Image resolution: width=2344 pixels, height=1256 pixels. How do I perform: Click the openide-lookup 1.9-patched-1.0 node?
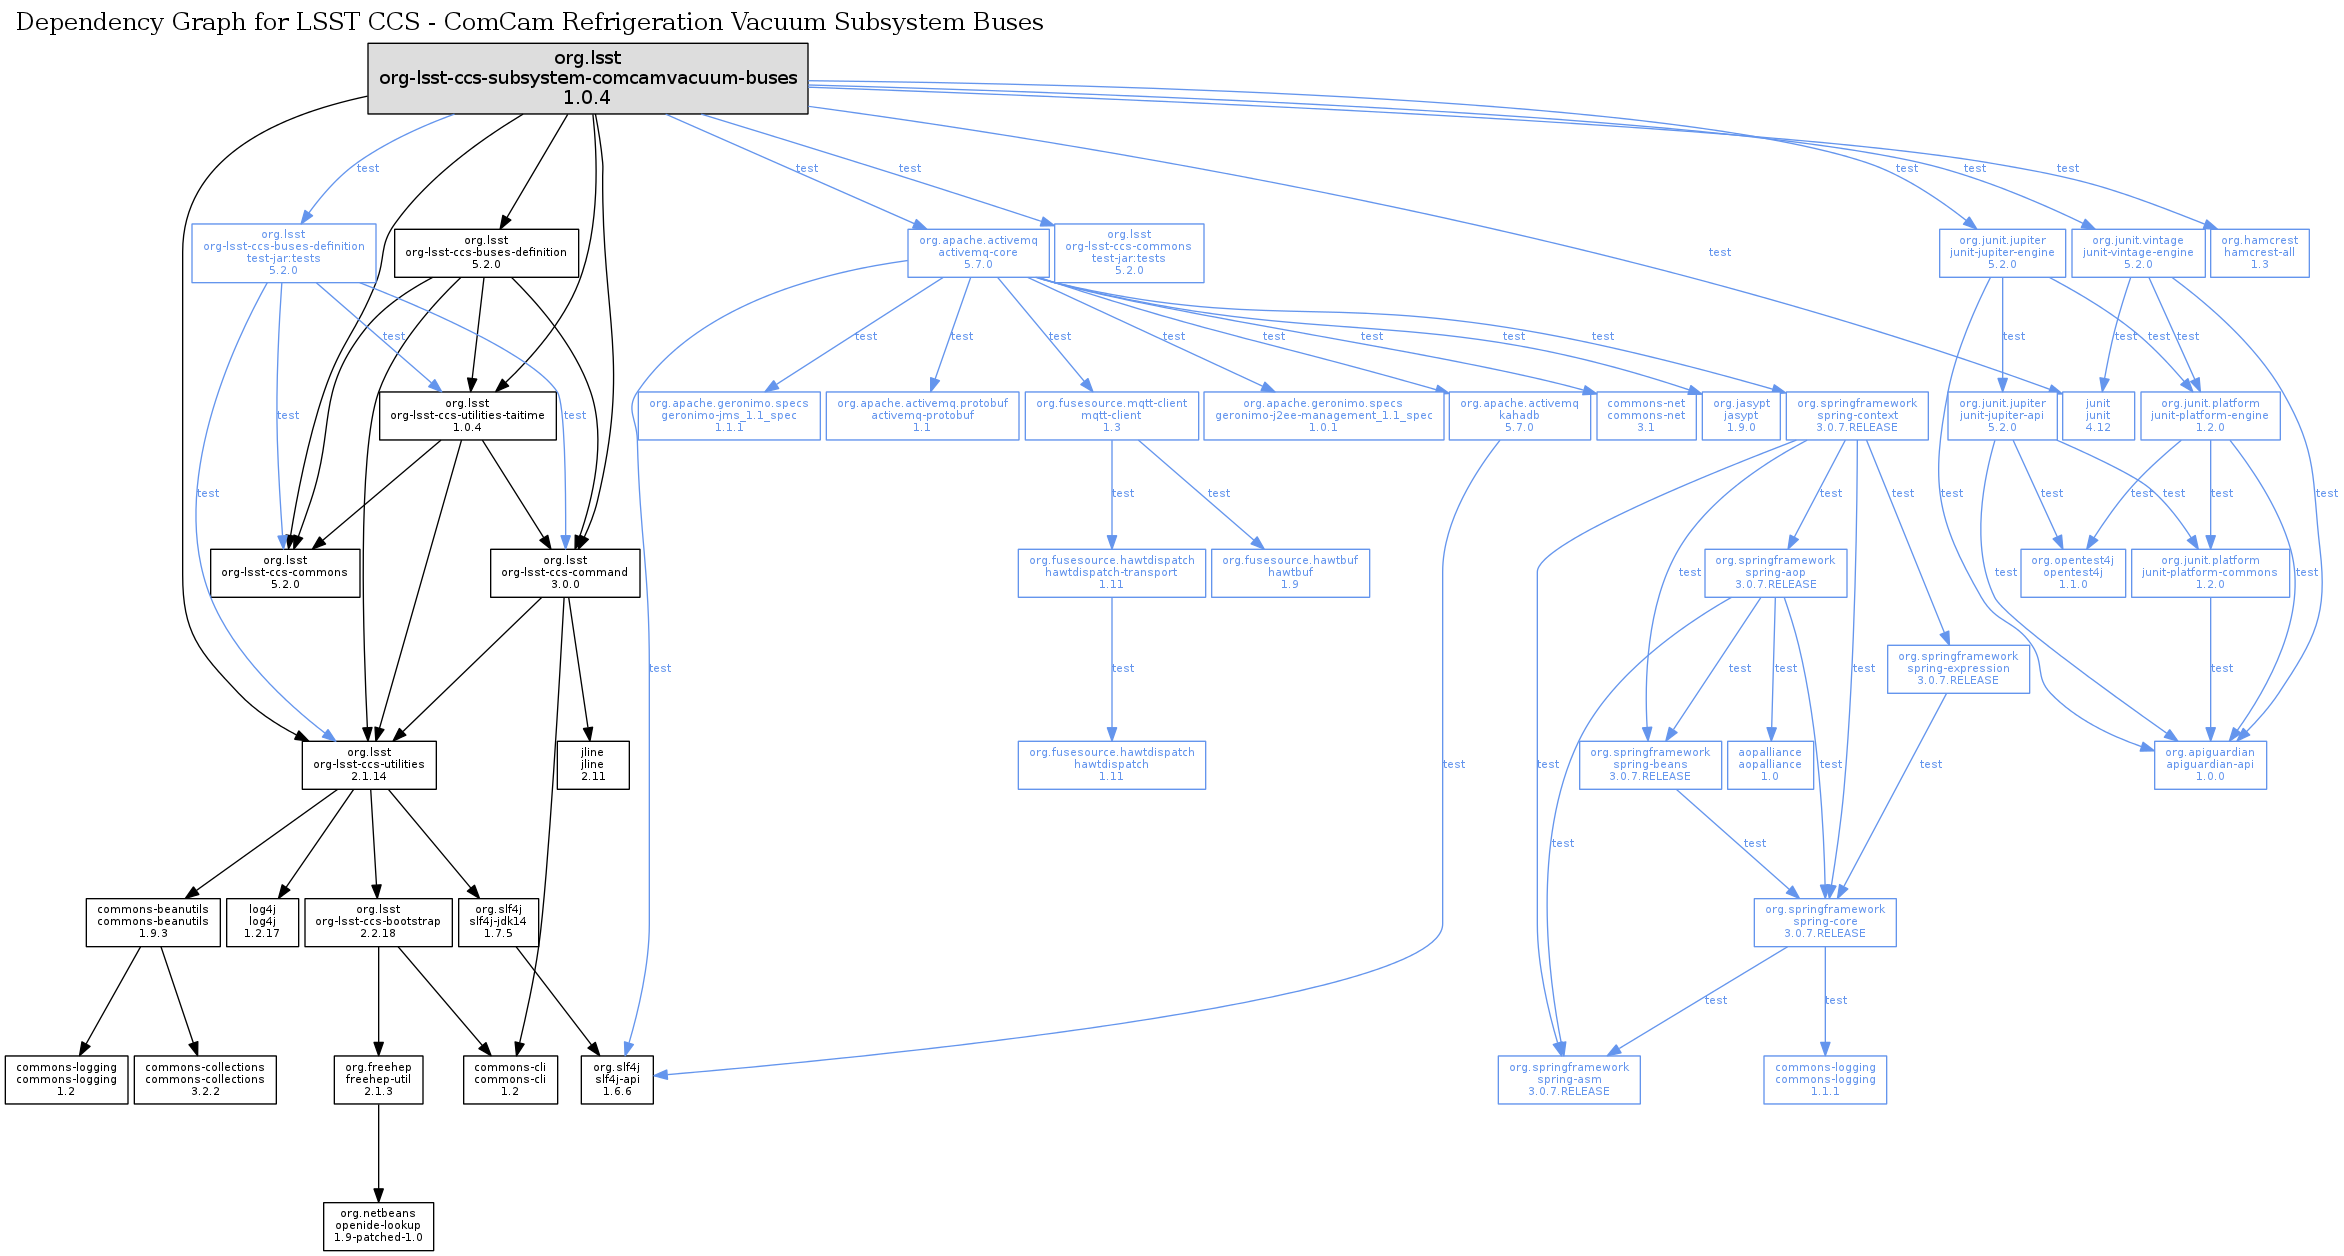coord(378,1225)
